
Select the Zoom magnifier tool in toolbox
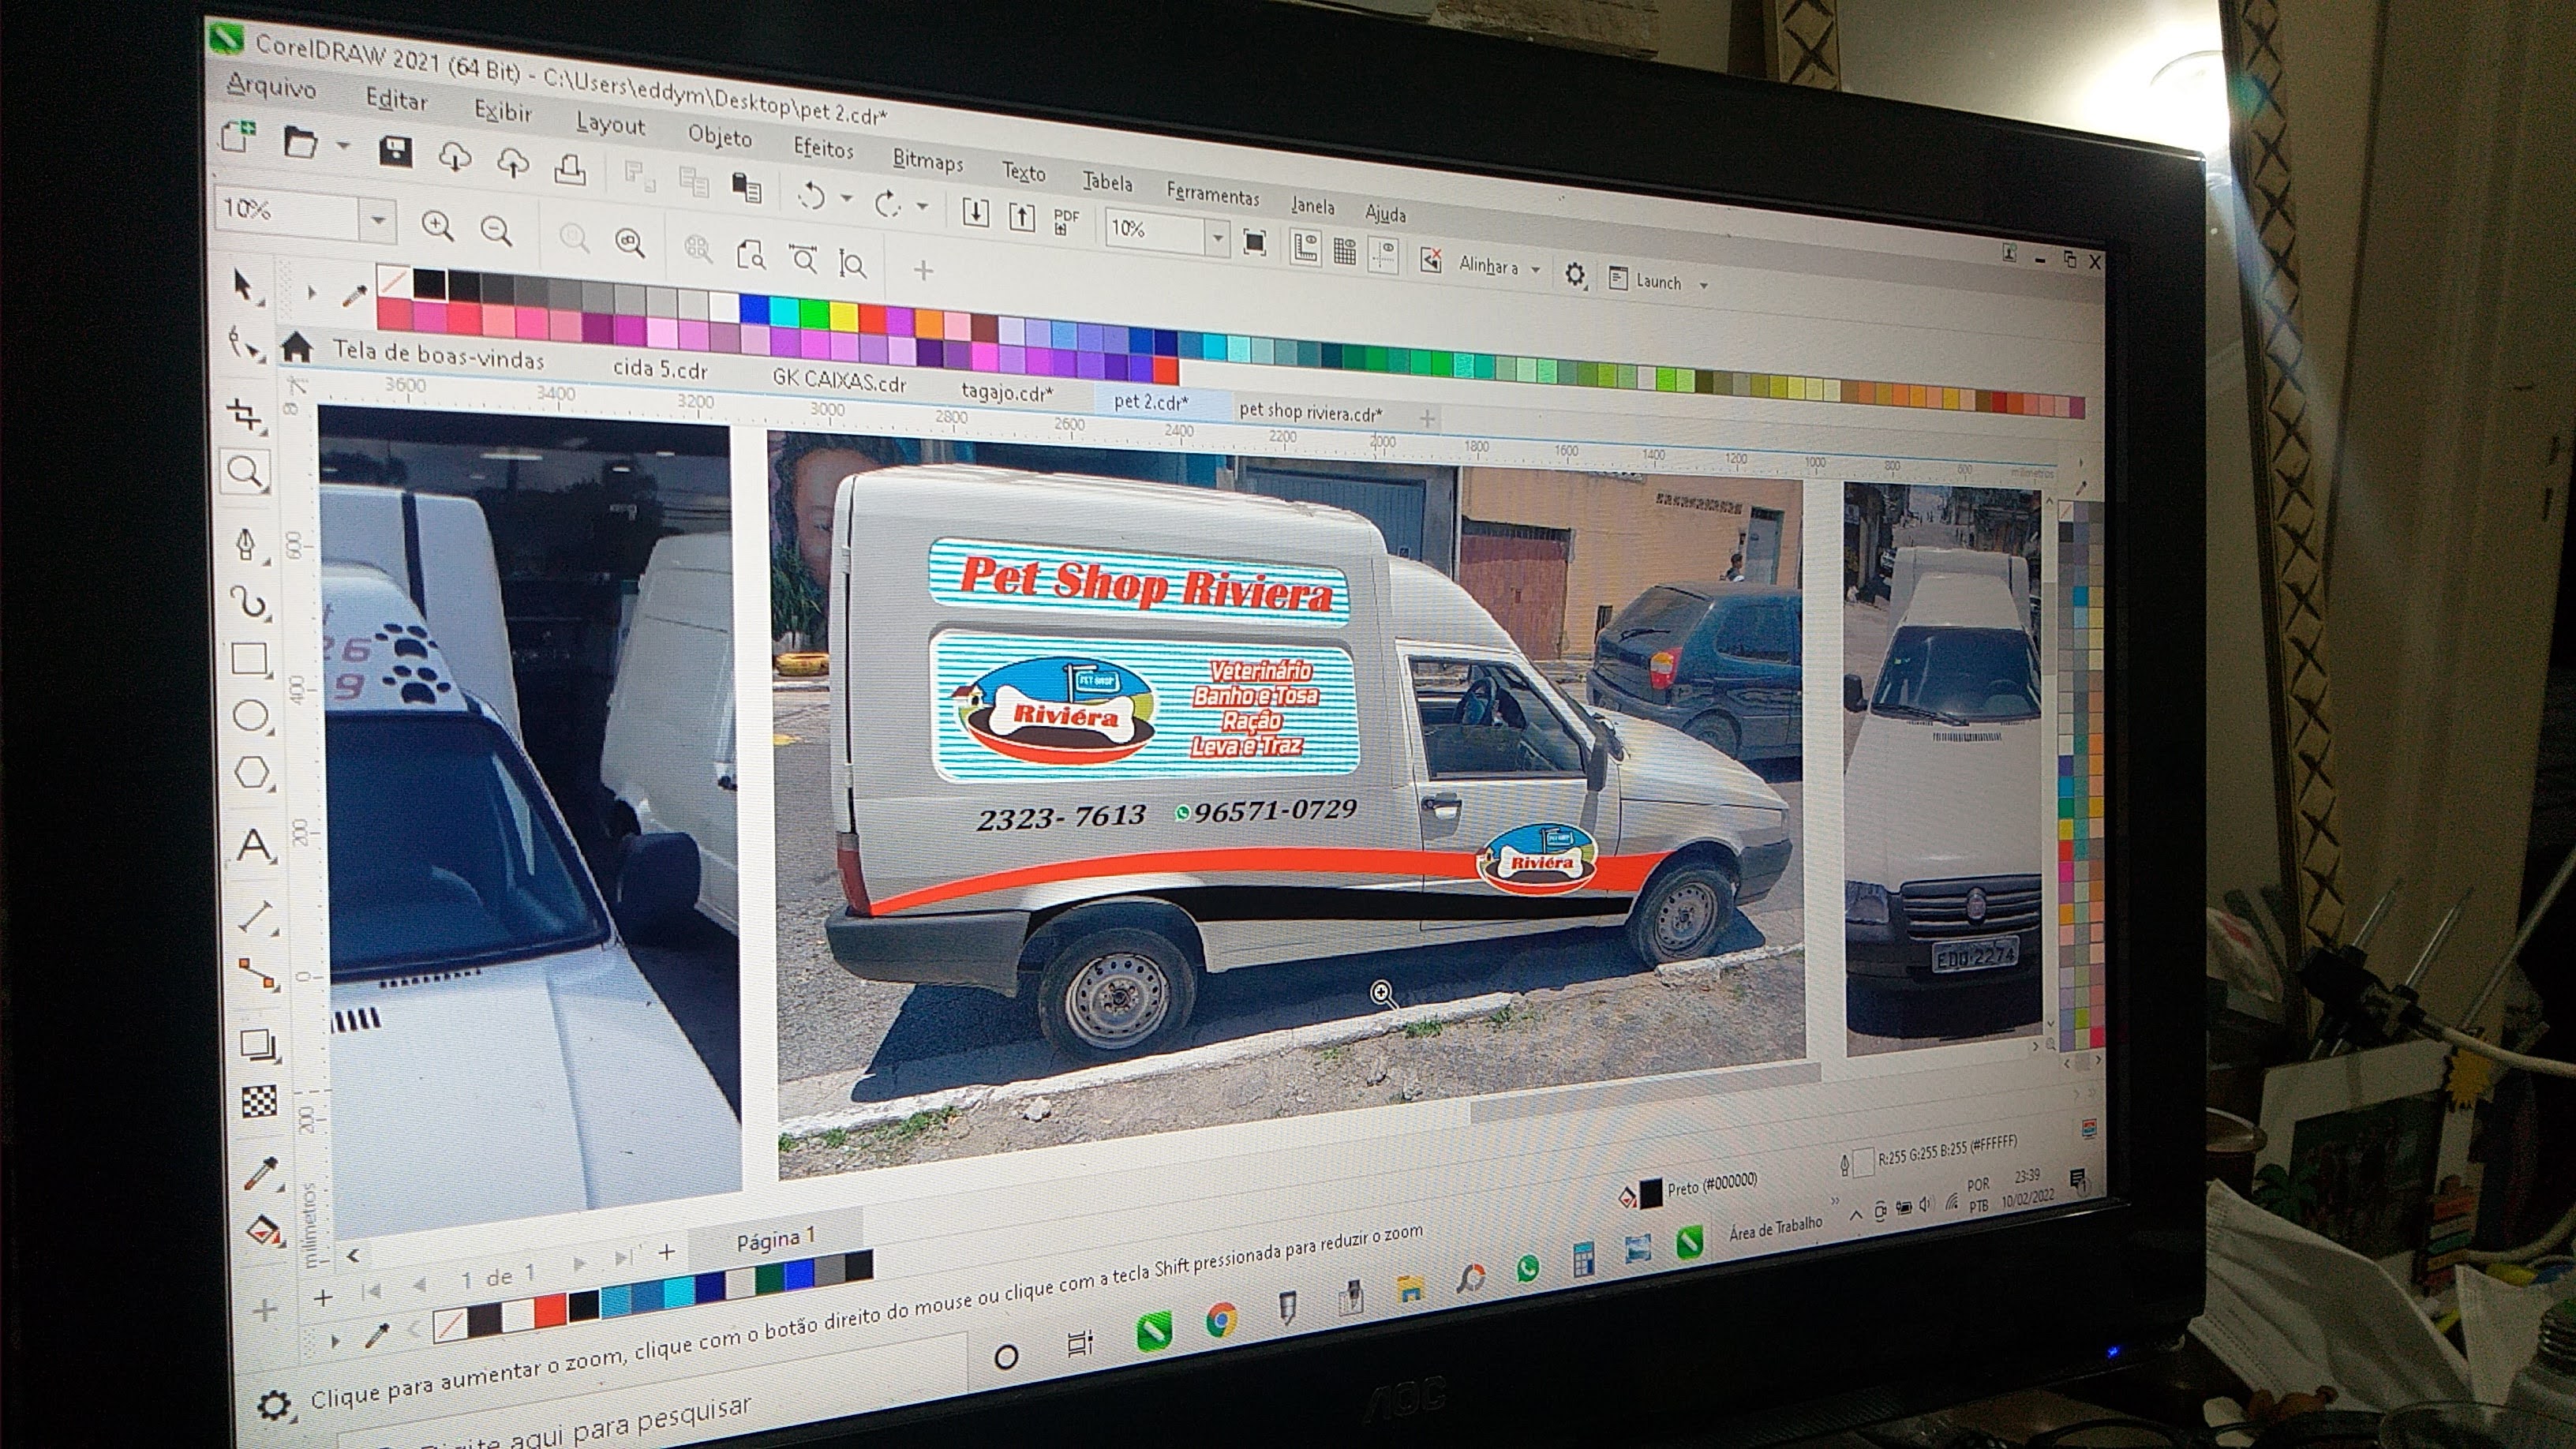(x=246, y=471)
